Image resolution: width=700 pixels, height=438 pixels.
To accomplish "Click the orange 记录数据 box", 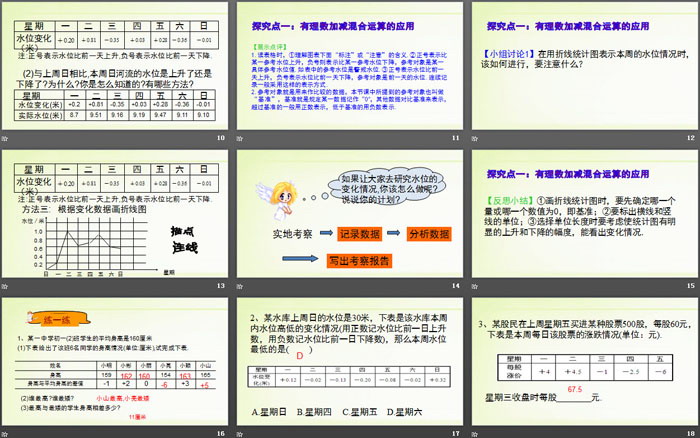I will (360, 234).
